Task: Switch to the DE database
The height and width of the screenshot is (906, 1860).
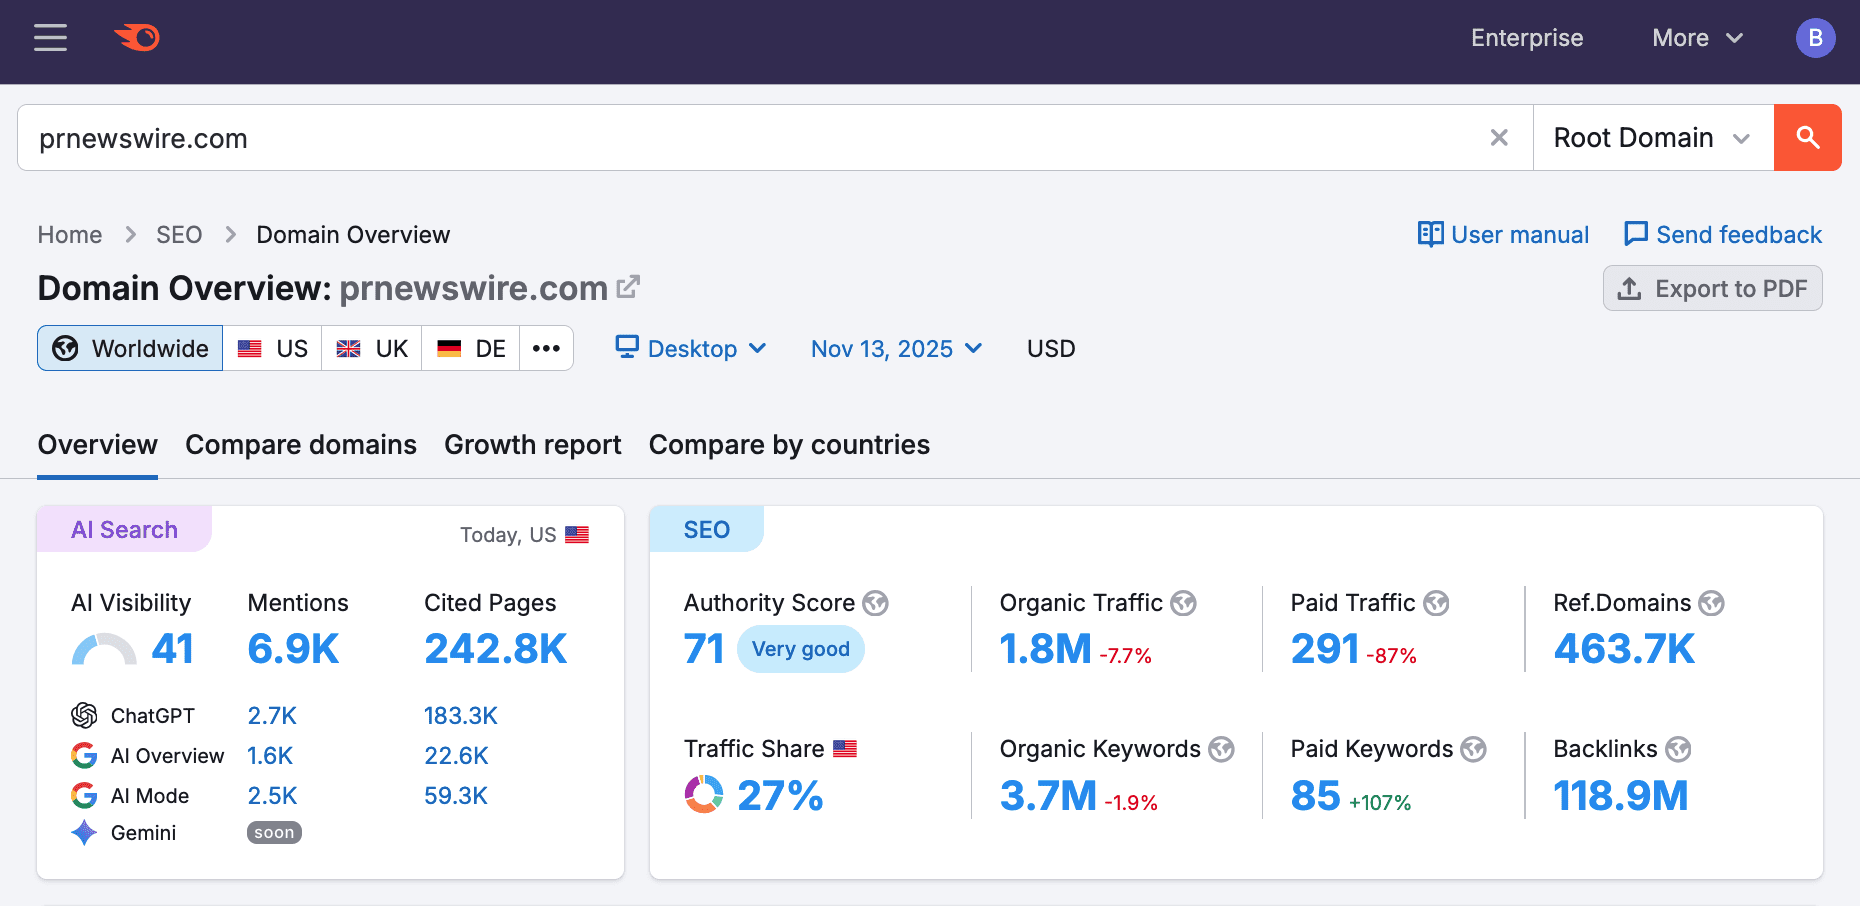Action: click(x=471, y=348)
